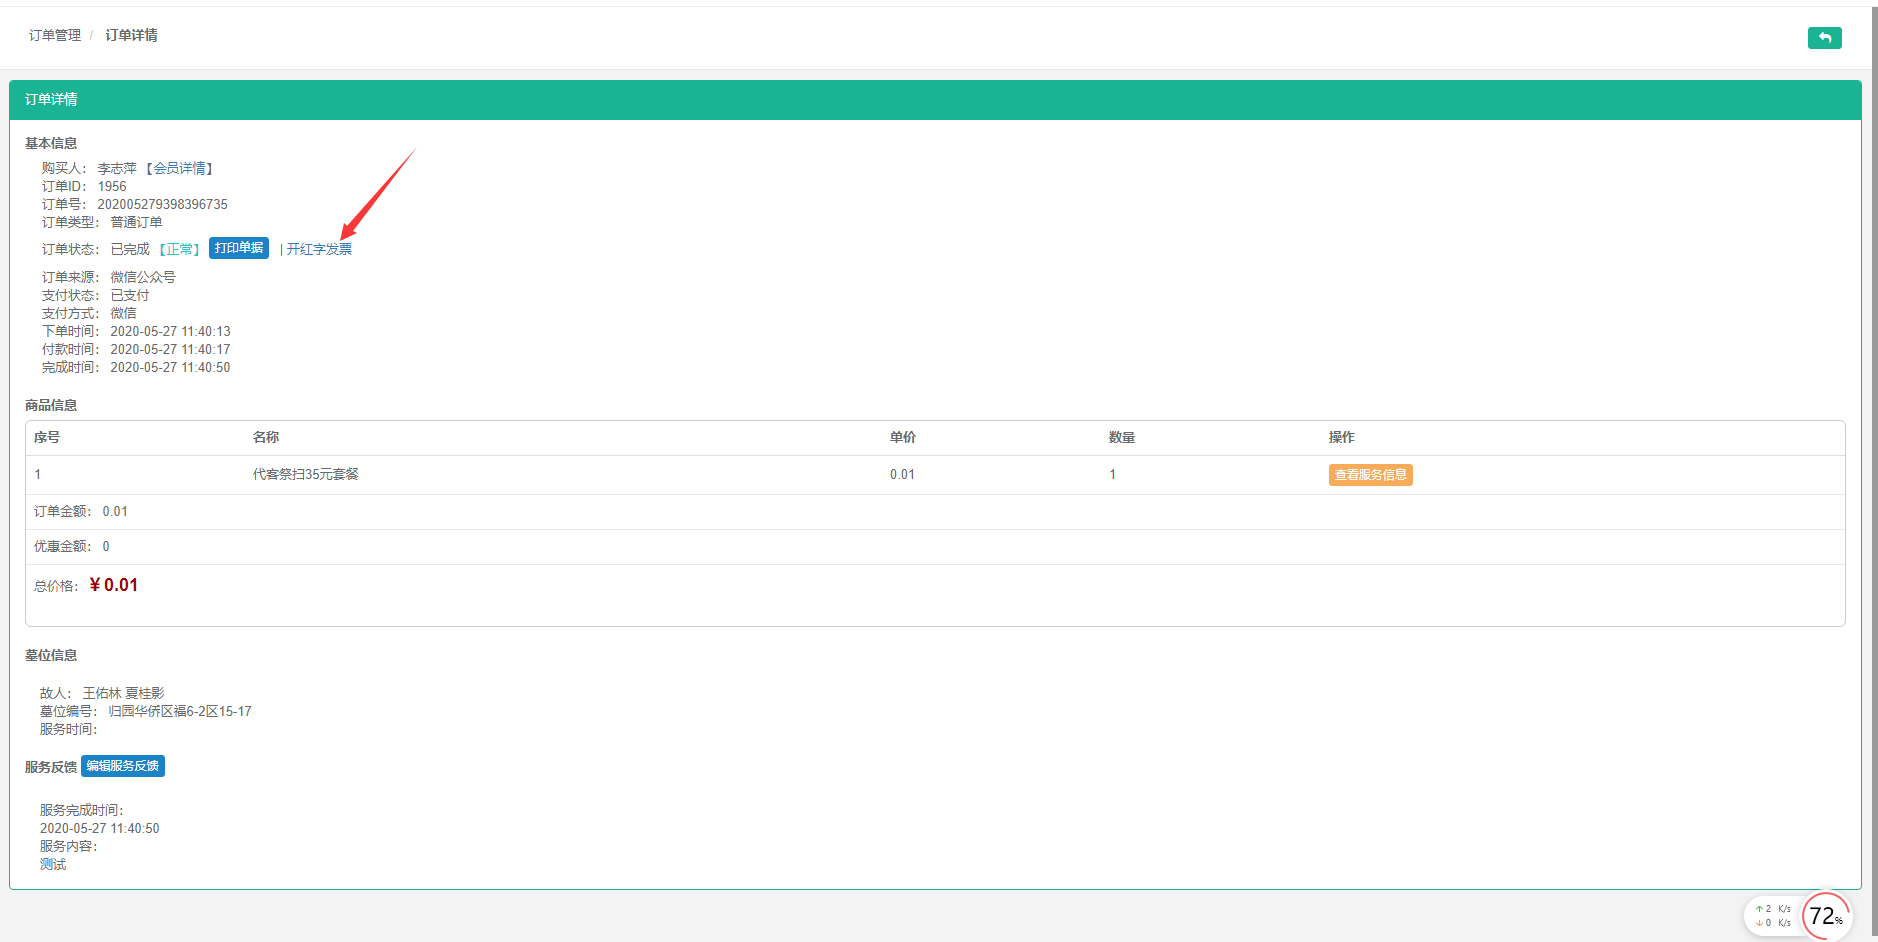The width and height of the screenshot is (1878, 942).
Task: Click the 编辑服务反馈 button
Action: [x=123, y=766]
